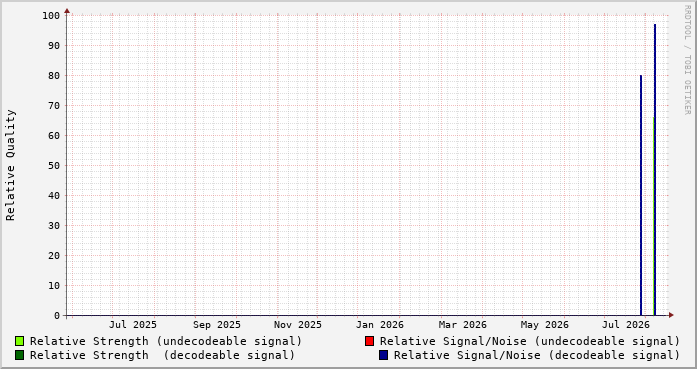
Task: Click the Jul 2026 axis label
Action: (x=626, y=325)
